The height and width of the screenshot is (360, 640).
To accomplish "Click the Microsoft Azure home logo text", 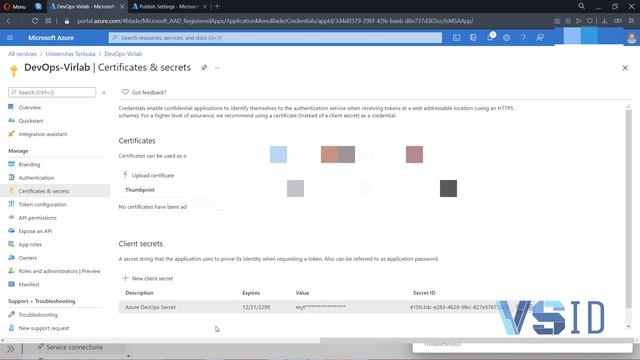I will point(51,38).
